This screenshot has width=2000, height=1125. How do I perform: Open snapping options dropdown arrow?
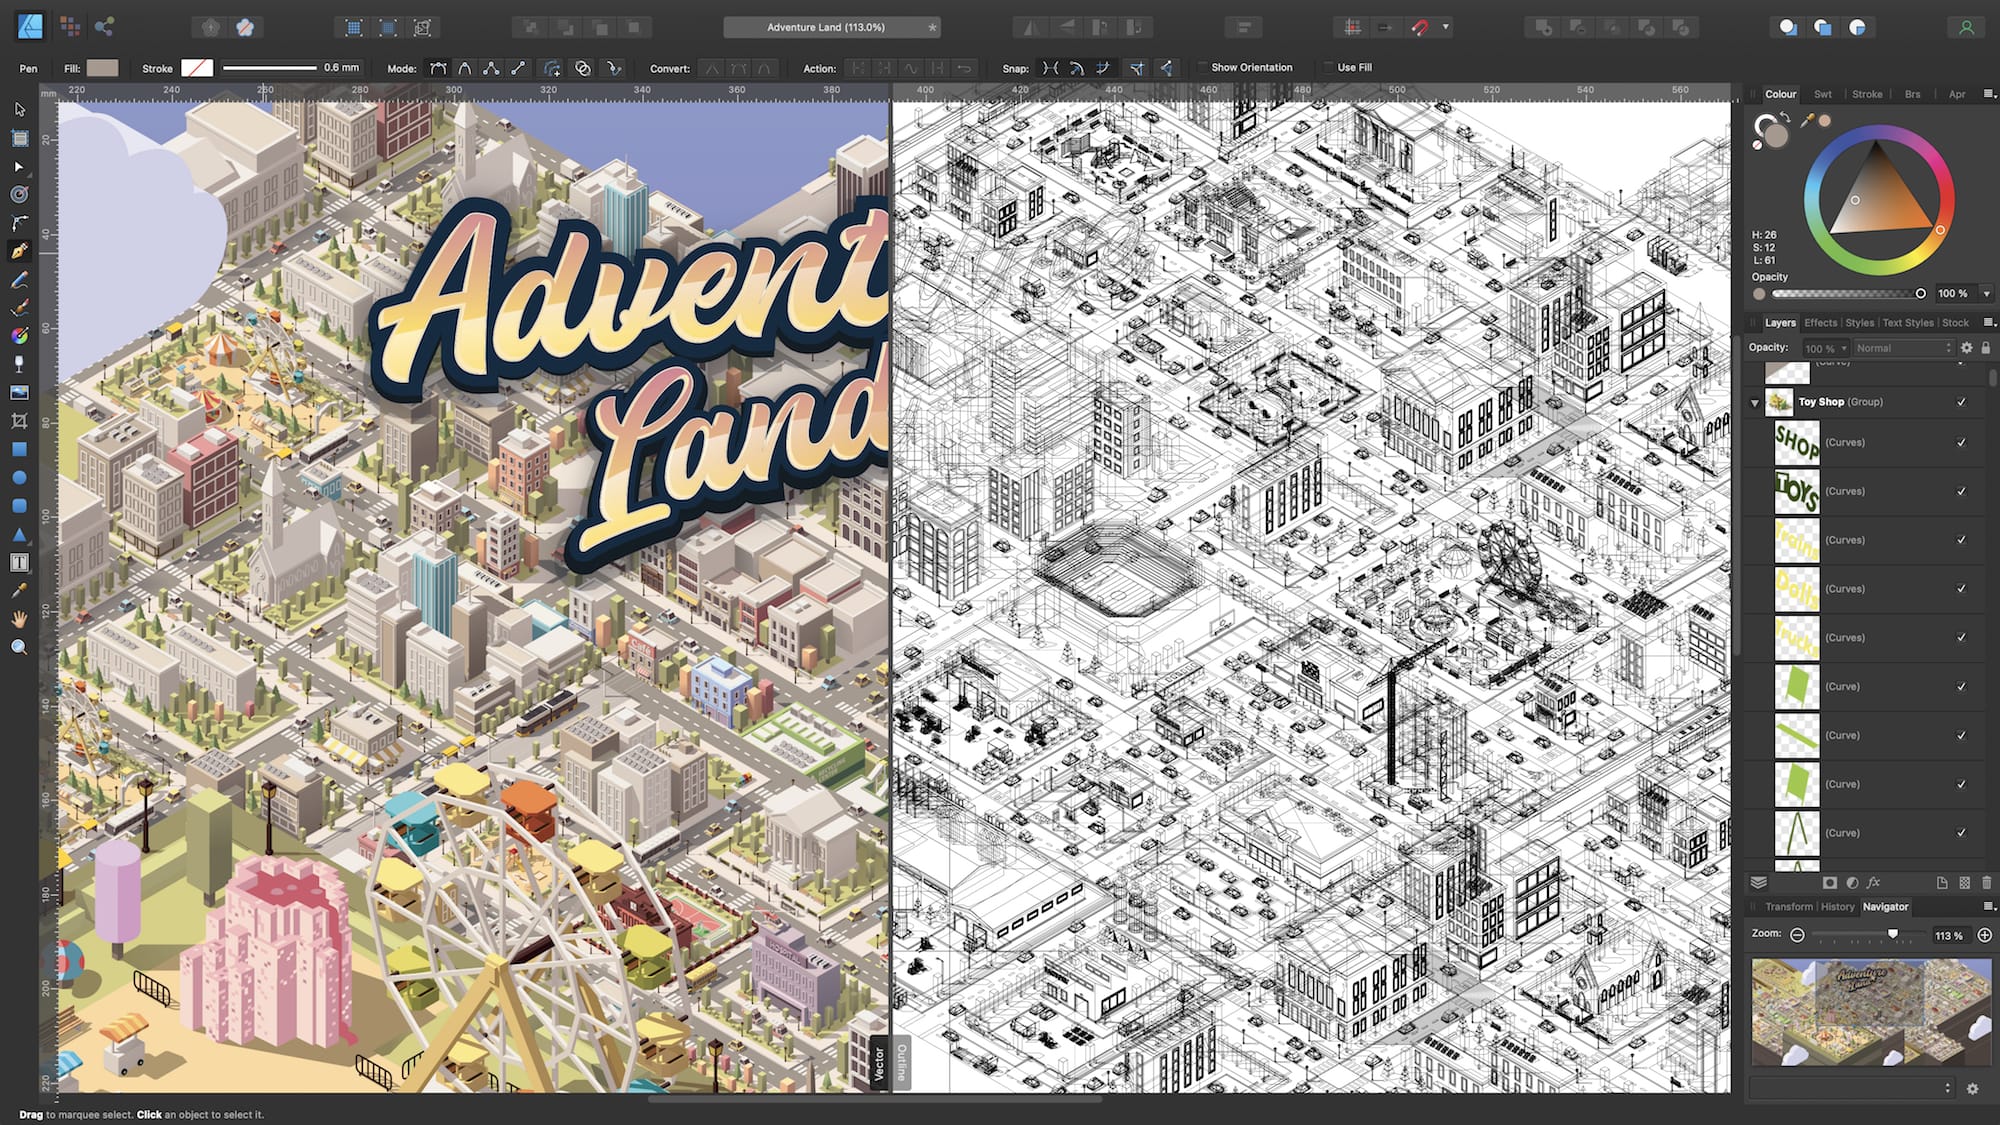point(1446,27)
